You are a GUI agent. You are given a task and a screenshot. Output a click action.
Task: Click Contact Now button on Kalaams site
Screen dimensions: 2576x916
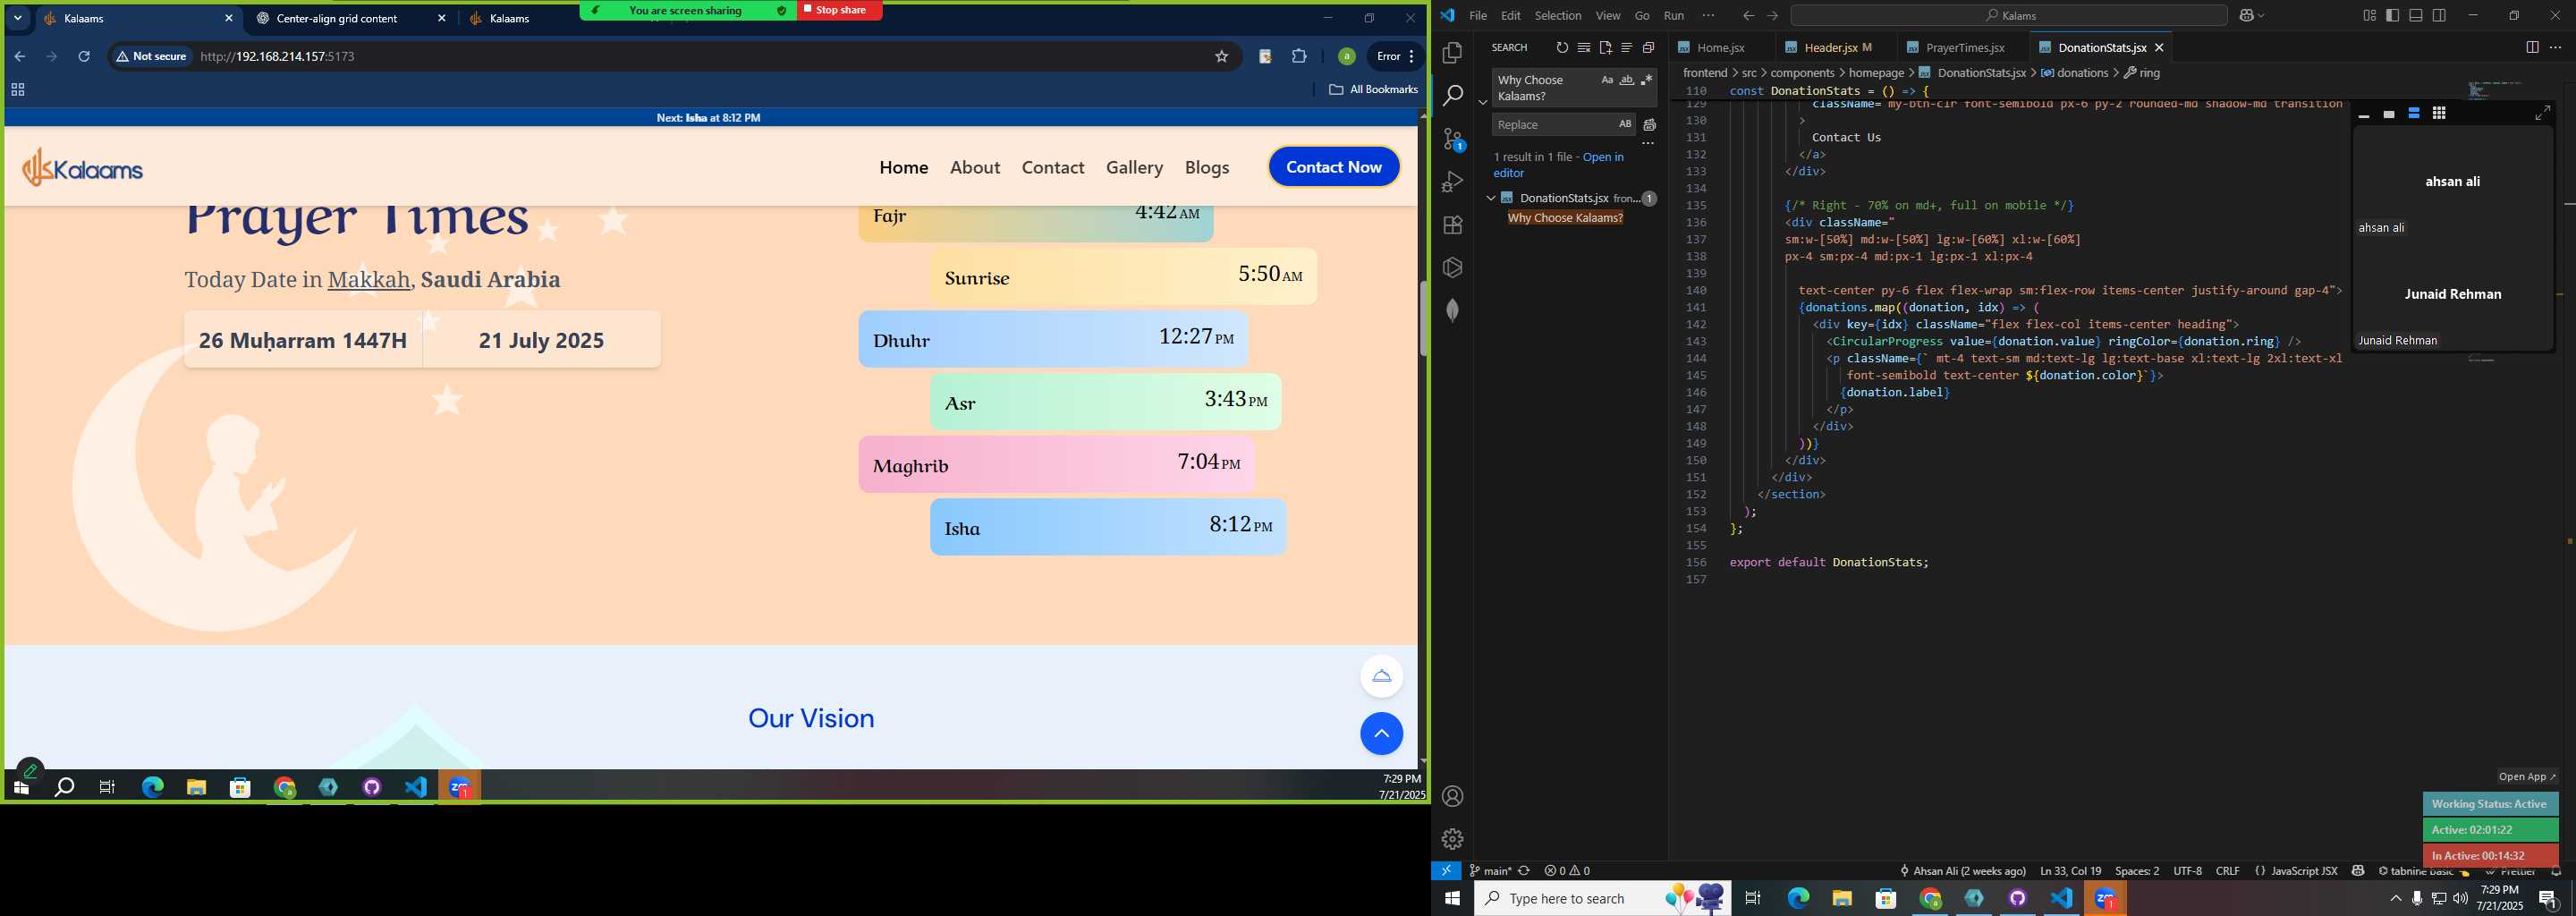[x=1333, y=167]
